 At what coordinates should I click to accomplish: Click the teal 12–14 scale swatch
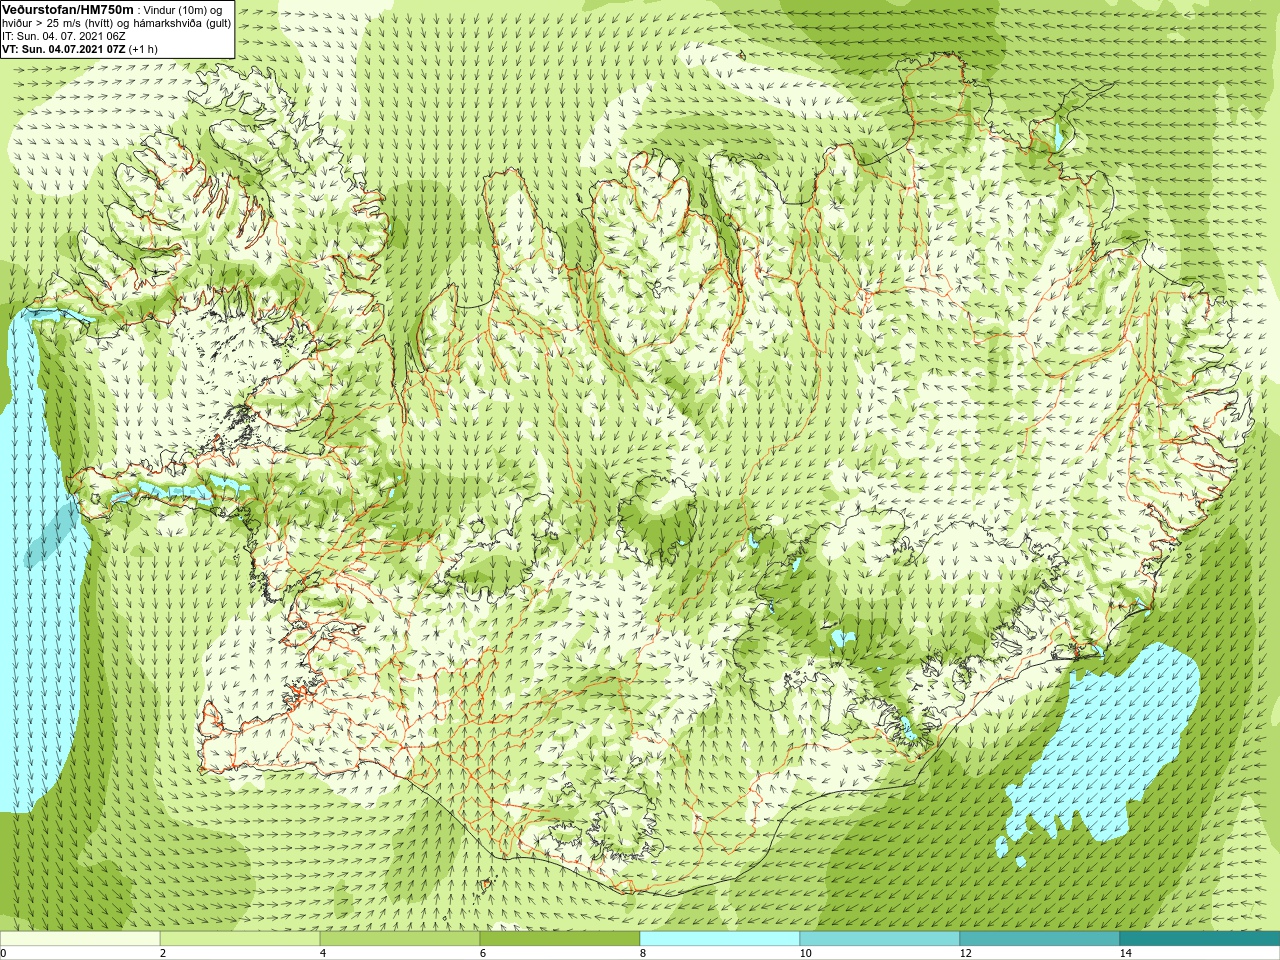[1040, 939]
